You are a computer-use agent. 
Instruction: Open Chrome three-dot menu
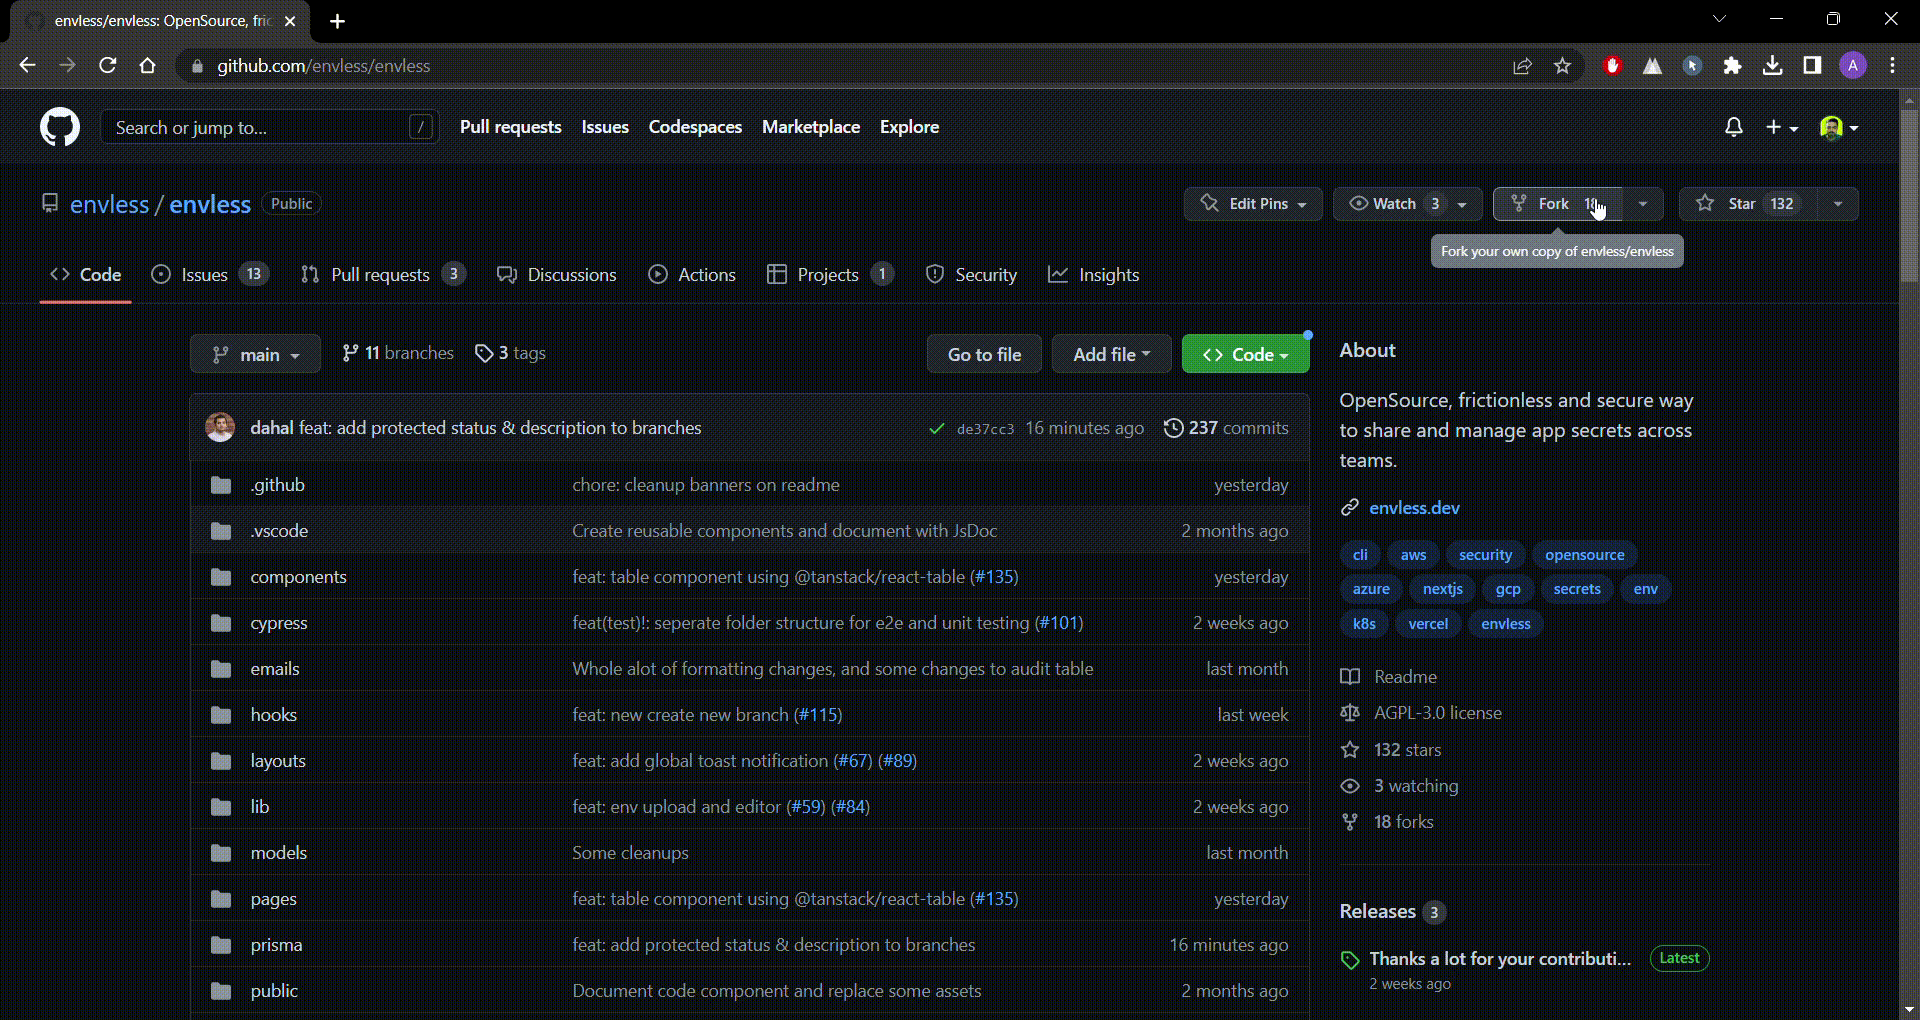click(x=1892, y=66)
